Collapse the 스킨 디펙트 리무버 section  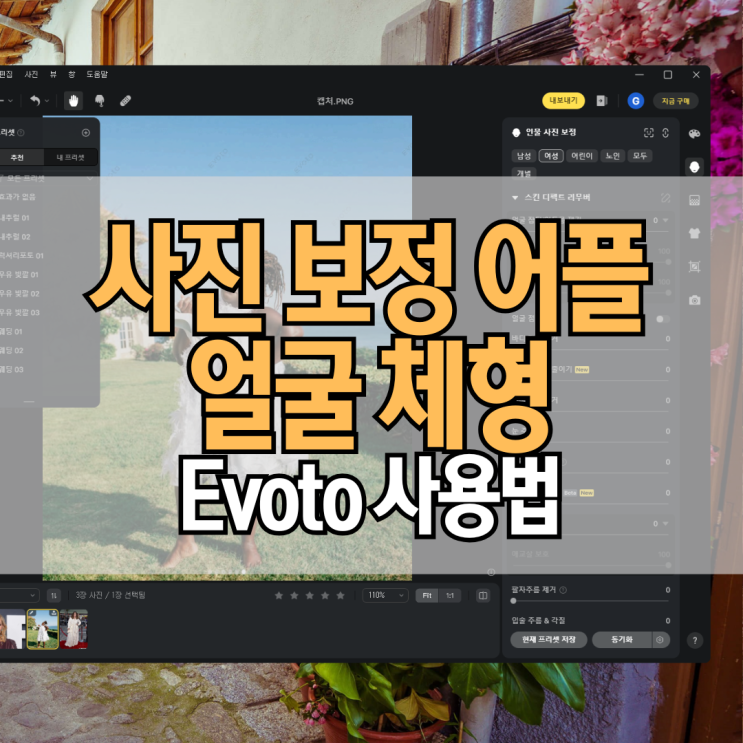[x=515, y=198]
